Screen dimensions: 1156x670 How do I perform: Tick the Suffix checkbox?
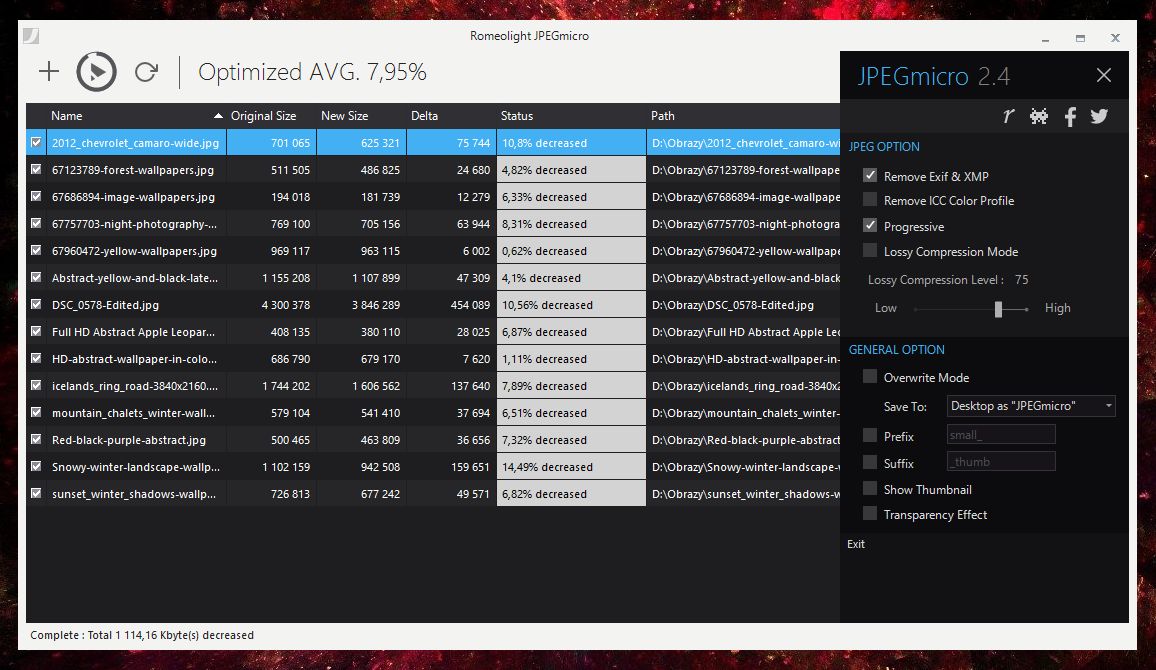coord(870,462)
